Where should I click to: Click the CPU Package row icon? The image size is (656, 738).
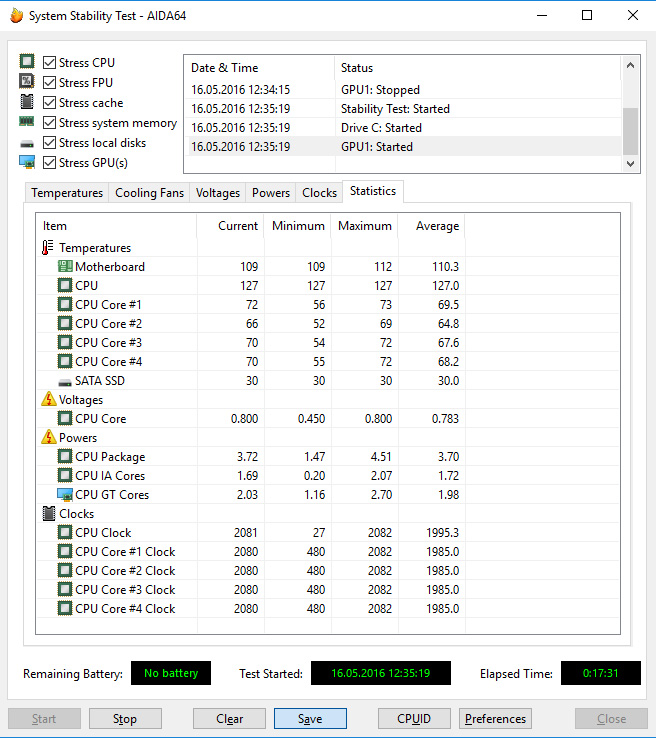click(65, 457)
